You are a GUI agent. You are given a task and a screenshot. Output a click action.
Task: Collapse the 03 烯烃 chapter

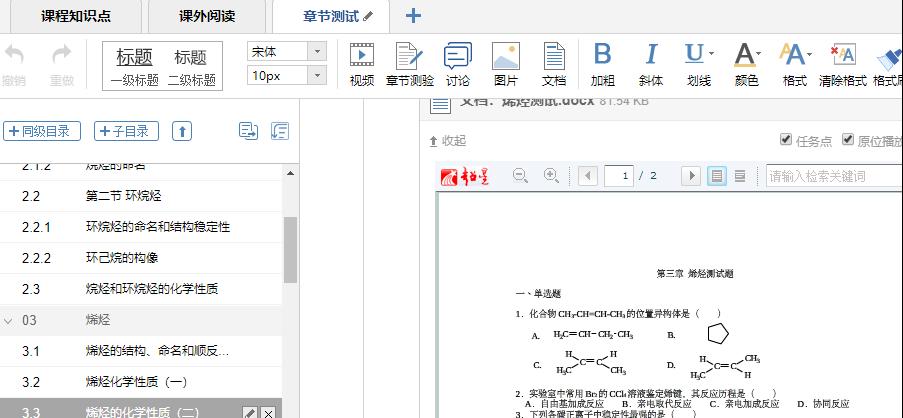(10, 321)
